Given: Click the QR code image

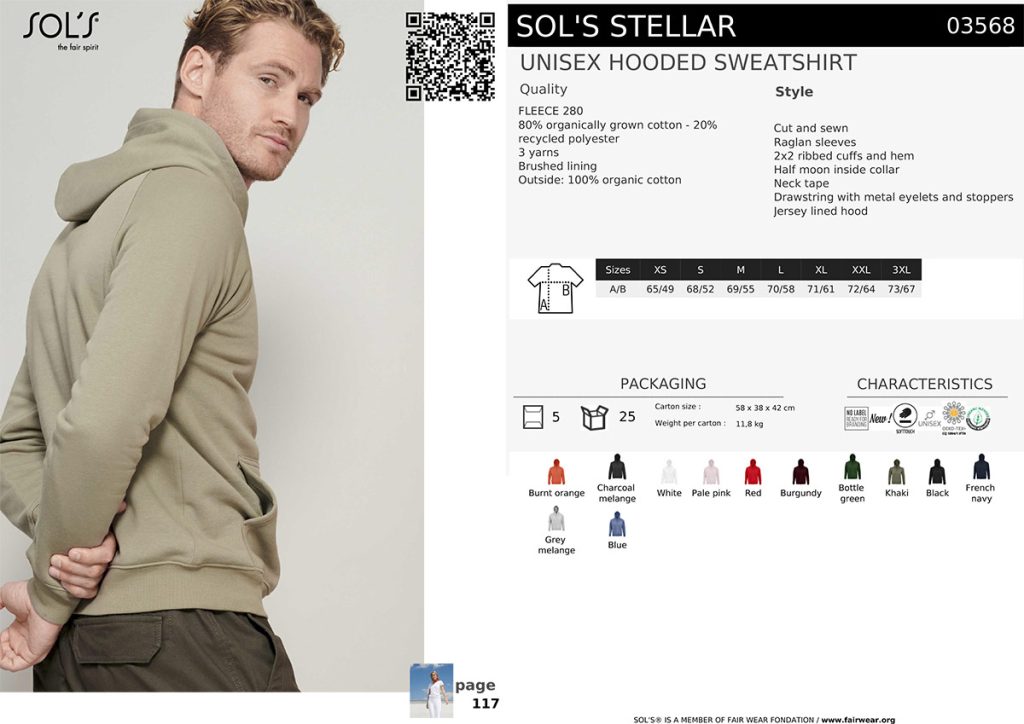Looking at the screenshot, I should point(450,57).
